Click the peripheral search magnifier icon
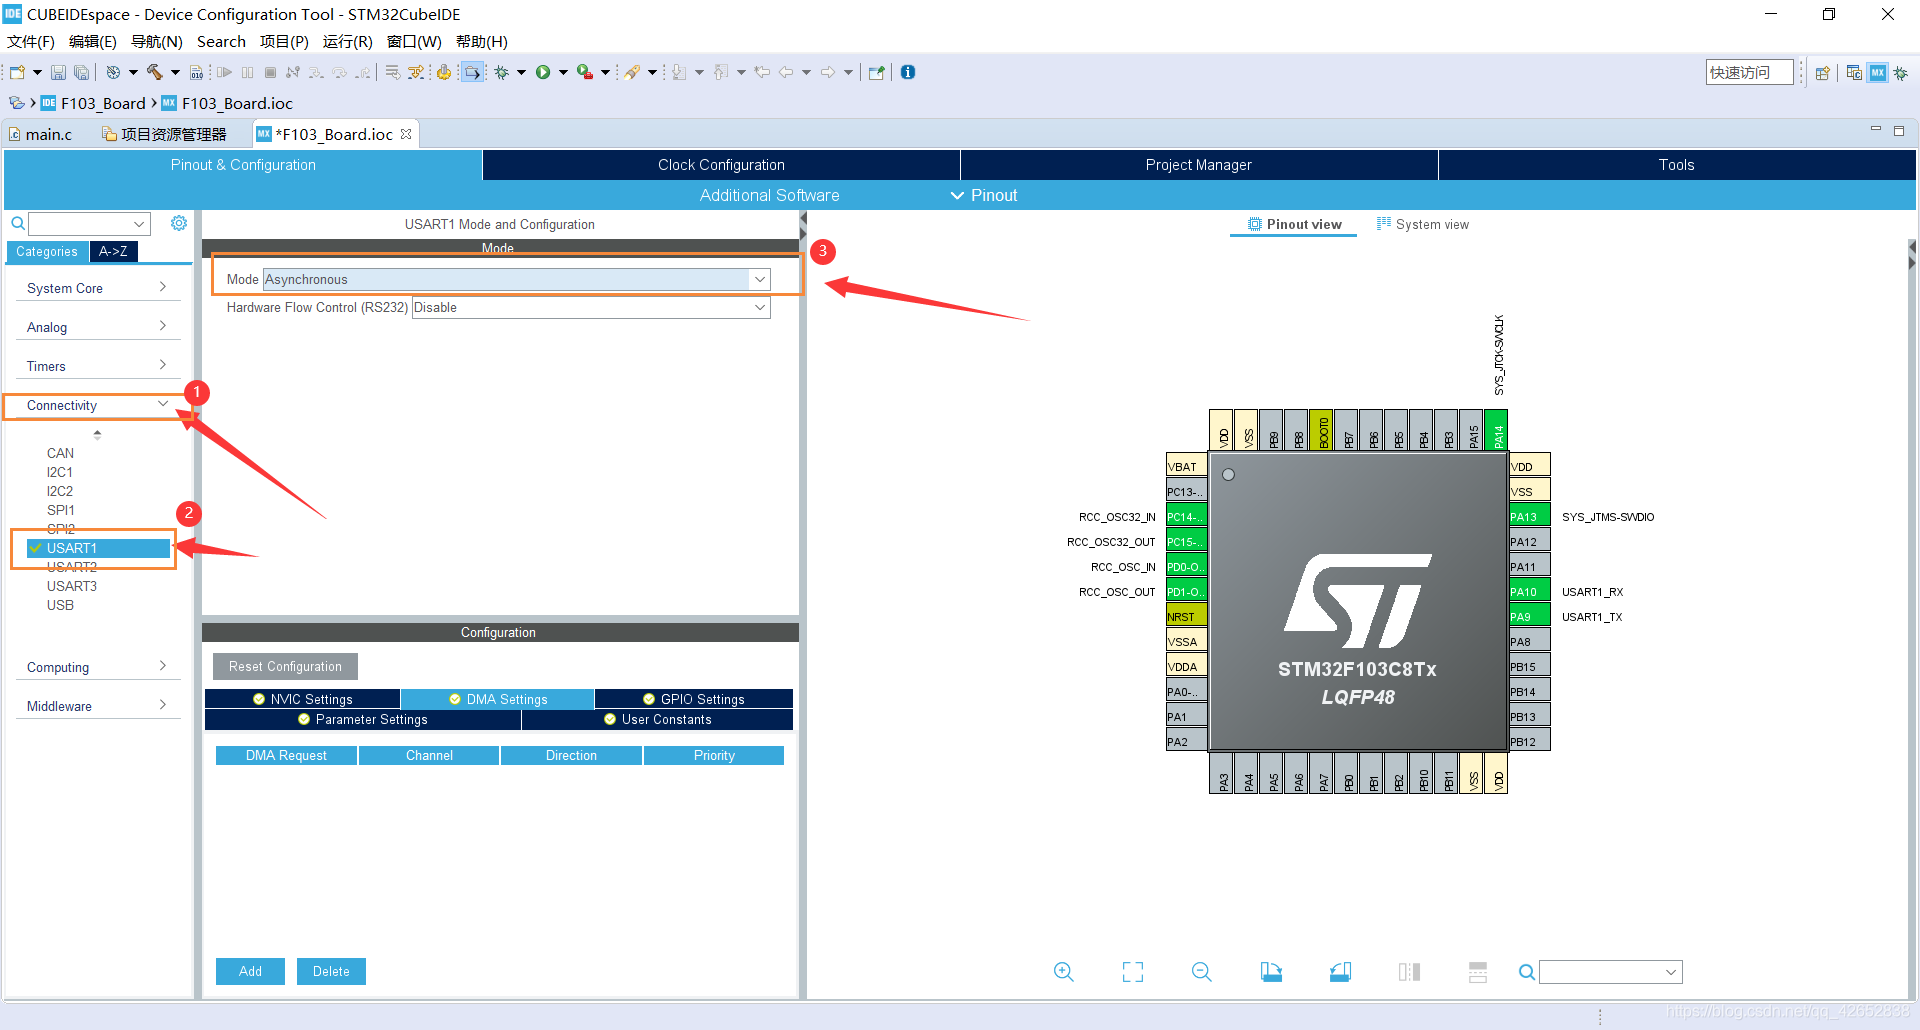 (x=18, y=223)
